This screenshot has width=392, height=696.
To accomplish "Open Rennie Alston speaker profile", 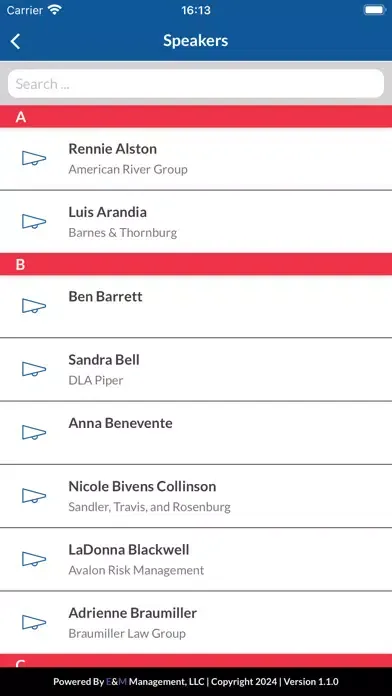I will tap(196, 158).
